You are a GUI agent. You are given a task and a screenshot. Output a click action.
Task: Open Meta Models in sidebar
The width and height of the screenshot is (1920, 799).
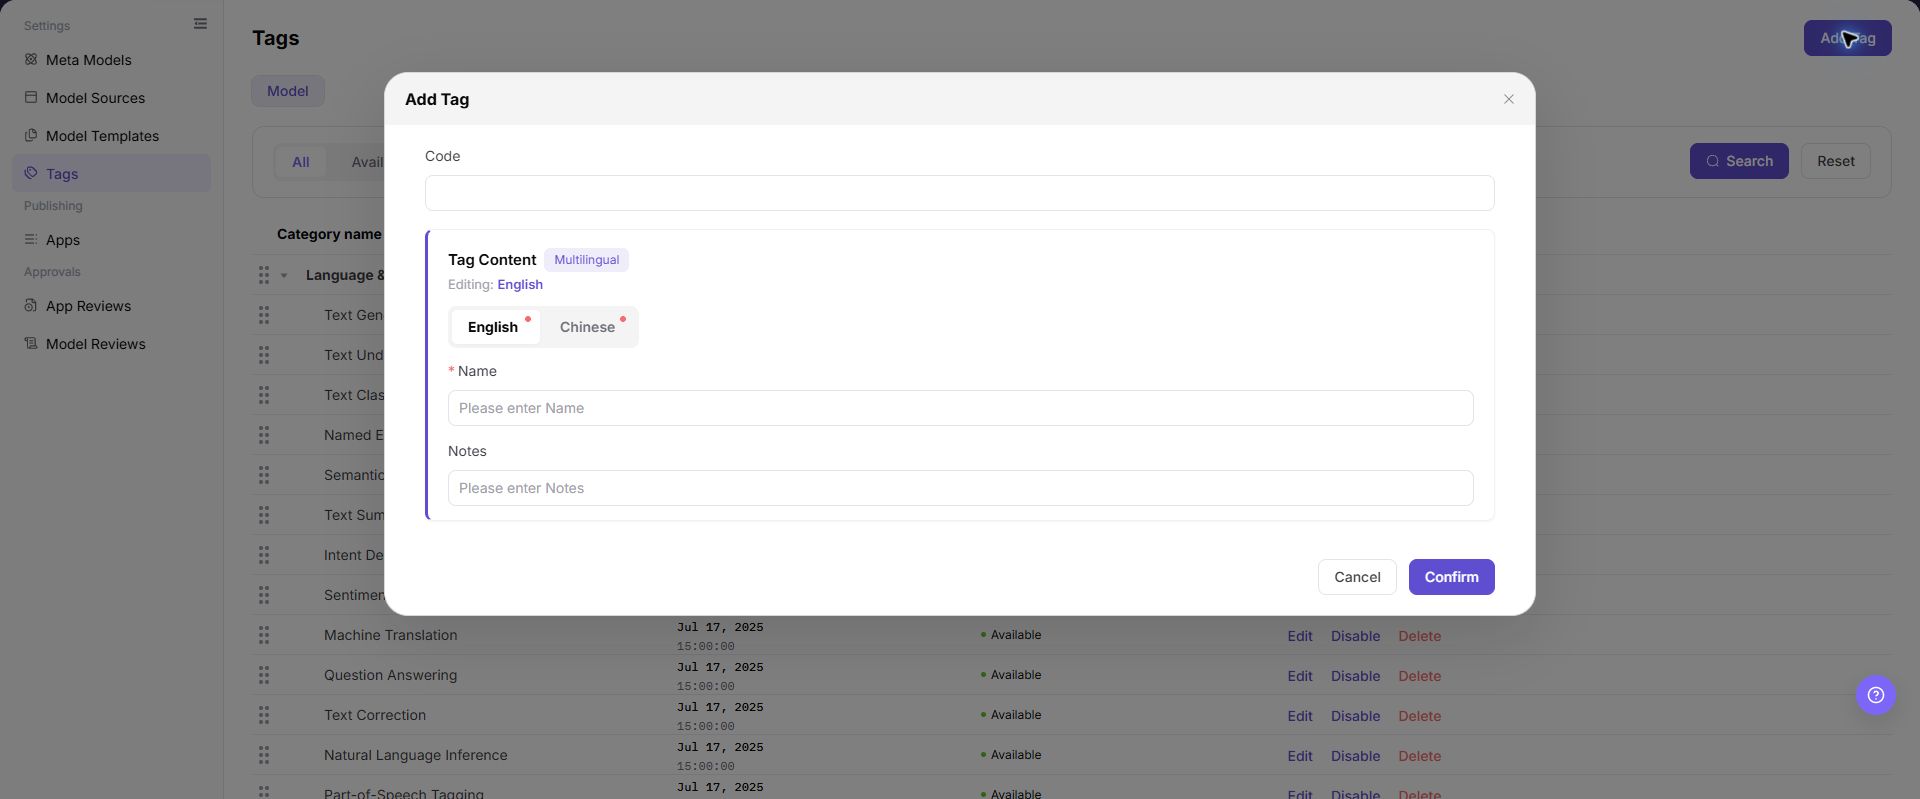point(111,60)
